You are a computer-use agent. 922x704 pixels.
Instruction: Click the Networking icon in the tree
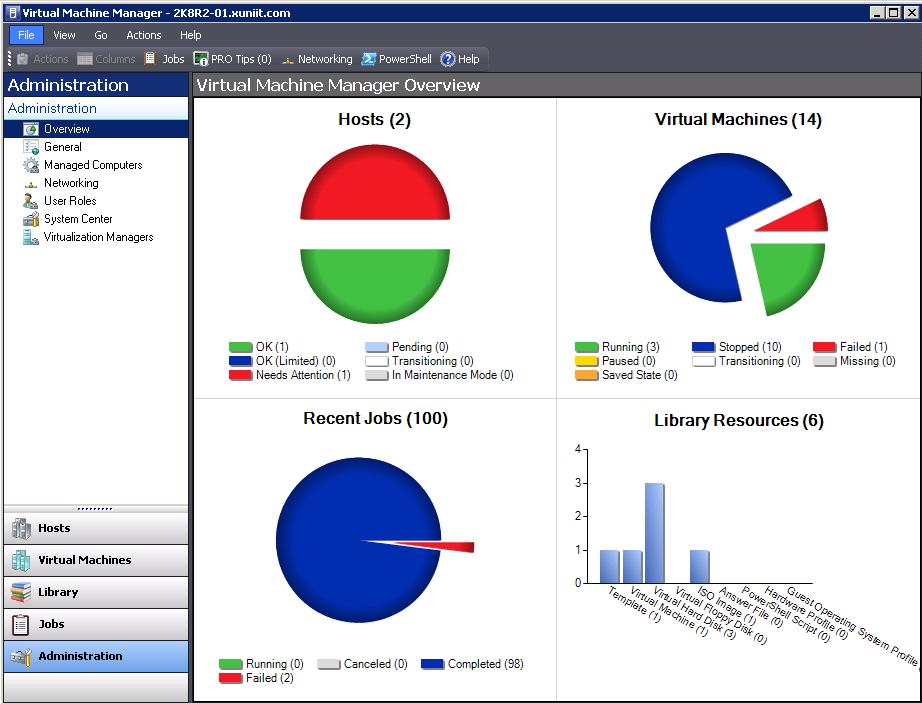(31, 184)
